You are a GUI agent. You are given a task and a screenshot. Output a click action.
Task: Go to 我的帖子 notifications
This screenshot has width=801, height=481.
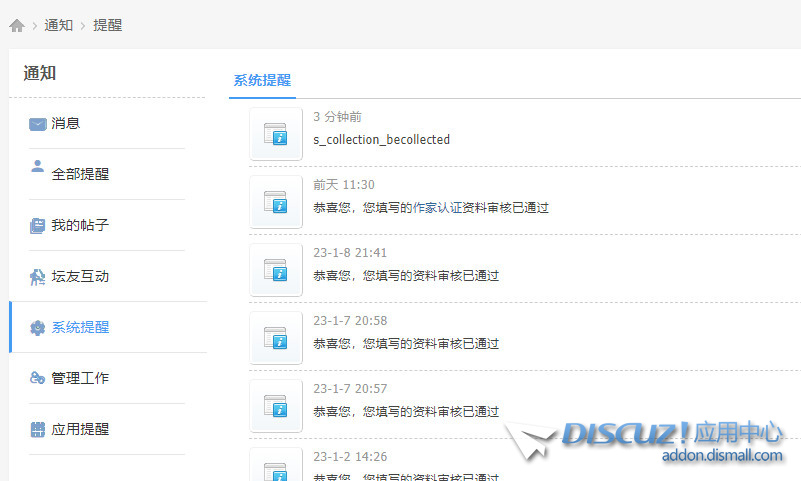click(x=80, y=226)
